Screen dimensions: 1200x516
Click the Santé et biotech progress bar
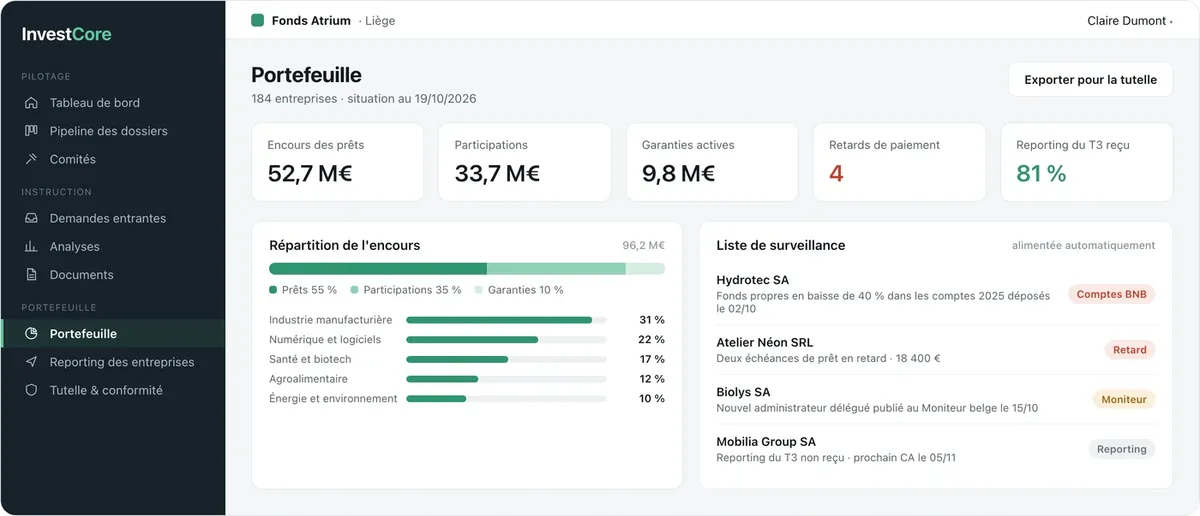[x=506, y=359]
